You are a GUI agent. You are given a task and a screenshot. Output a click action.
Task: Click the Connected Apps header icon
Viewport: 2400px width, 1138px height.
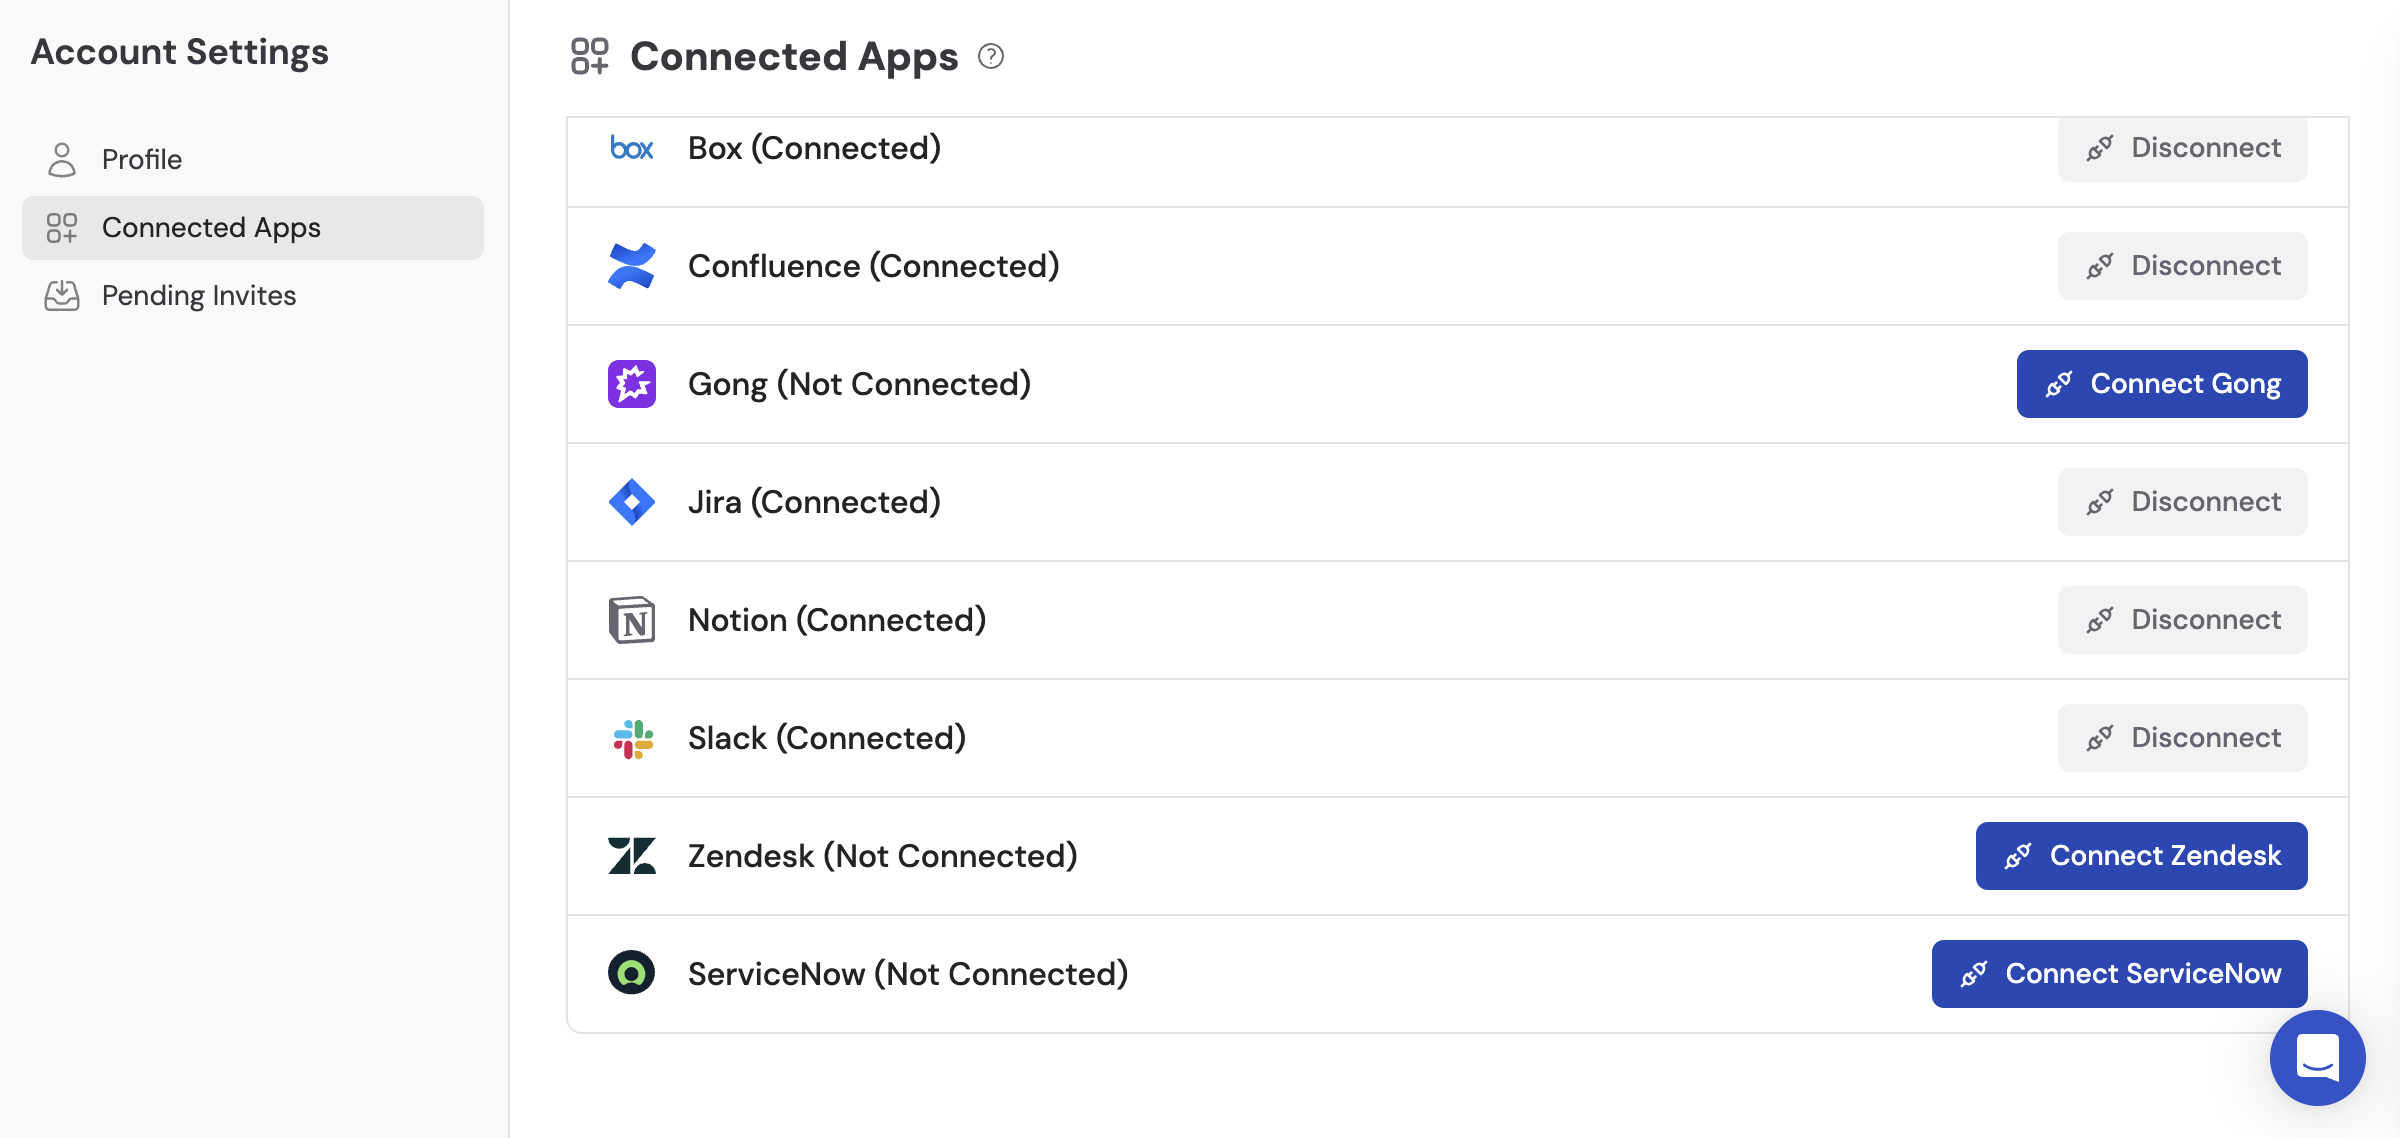[x=589, y=57]
